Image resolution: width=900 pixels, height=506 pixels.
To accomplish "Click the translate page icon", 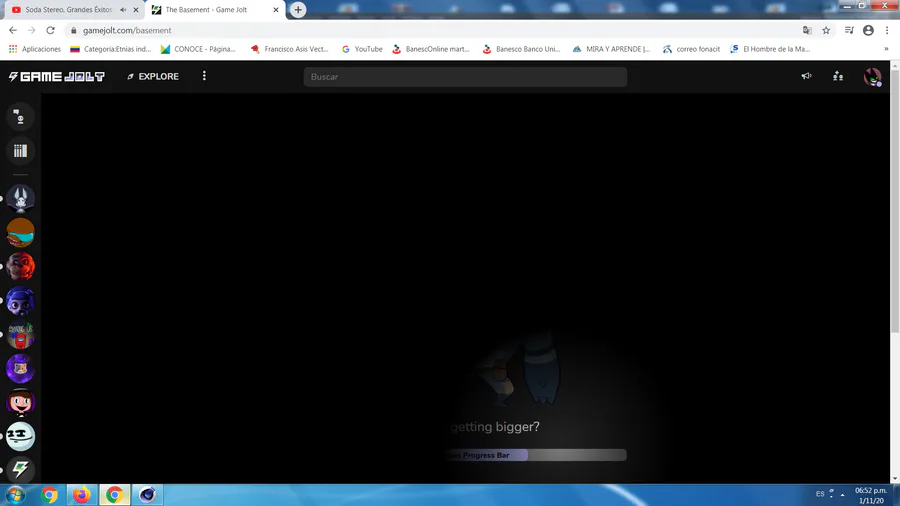I will click(x=807, y=30).
